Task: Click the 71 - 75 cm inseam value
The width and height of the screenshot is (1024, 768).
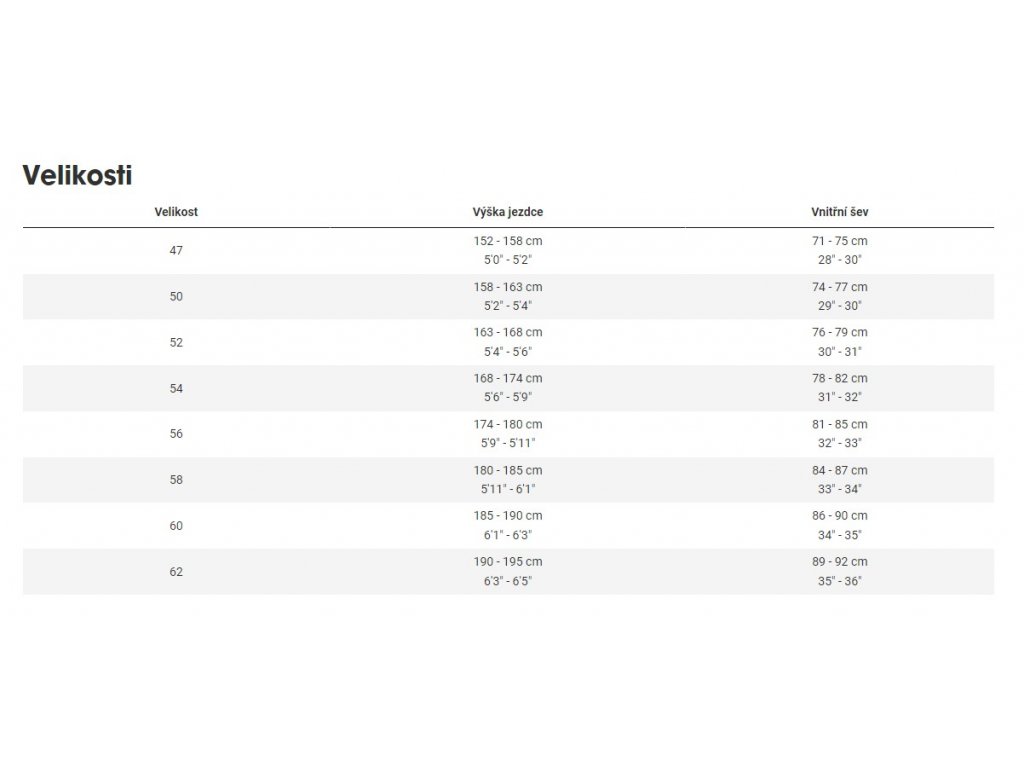Action: tap(839, 241)
